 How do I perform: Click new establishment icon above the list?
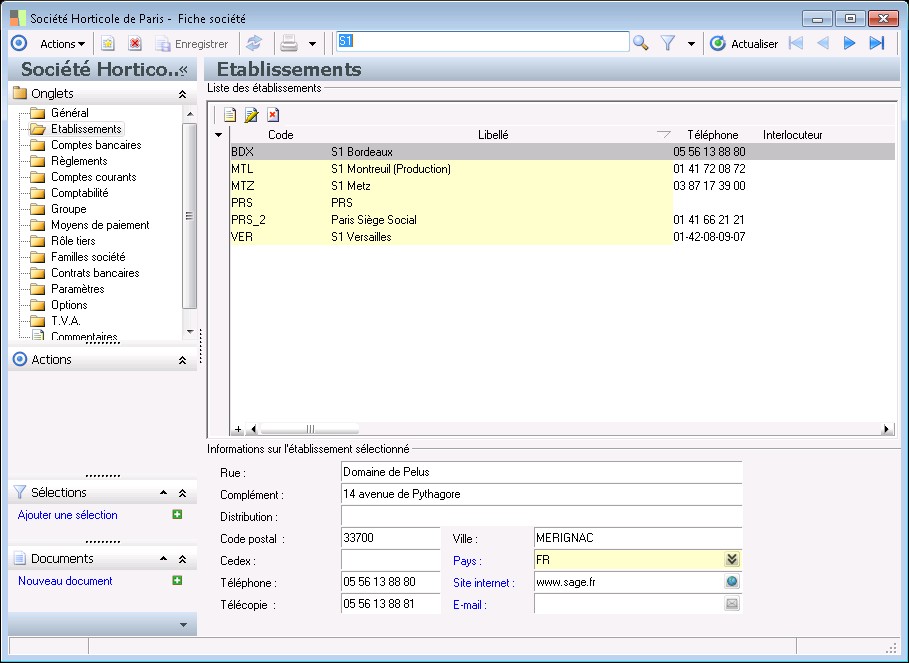(230, 115)
